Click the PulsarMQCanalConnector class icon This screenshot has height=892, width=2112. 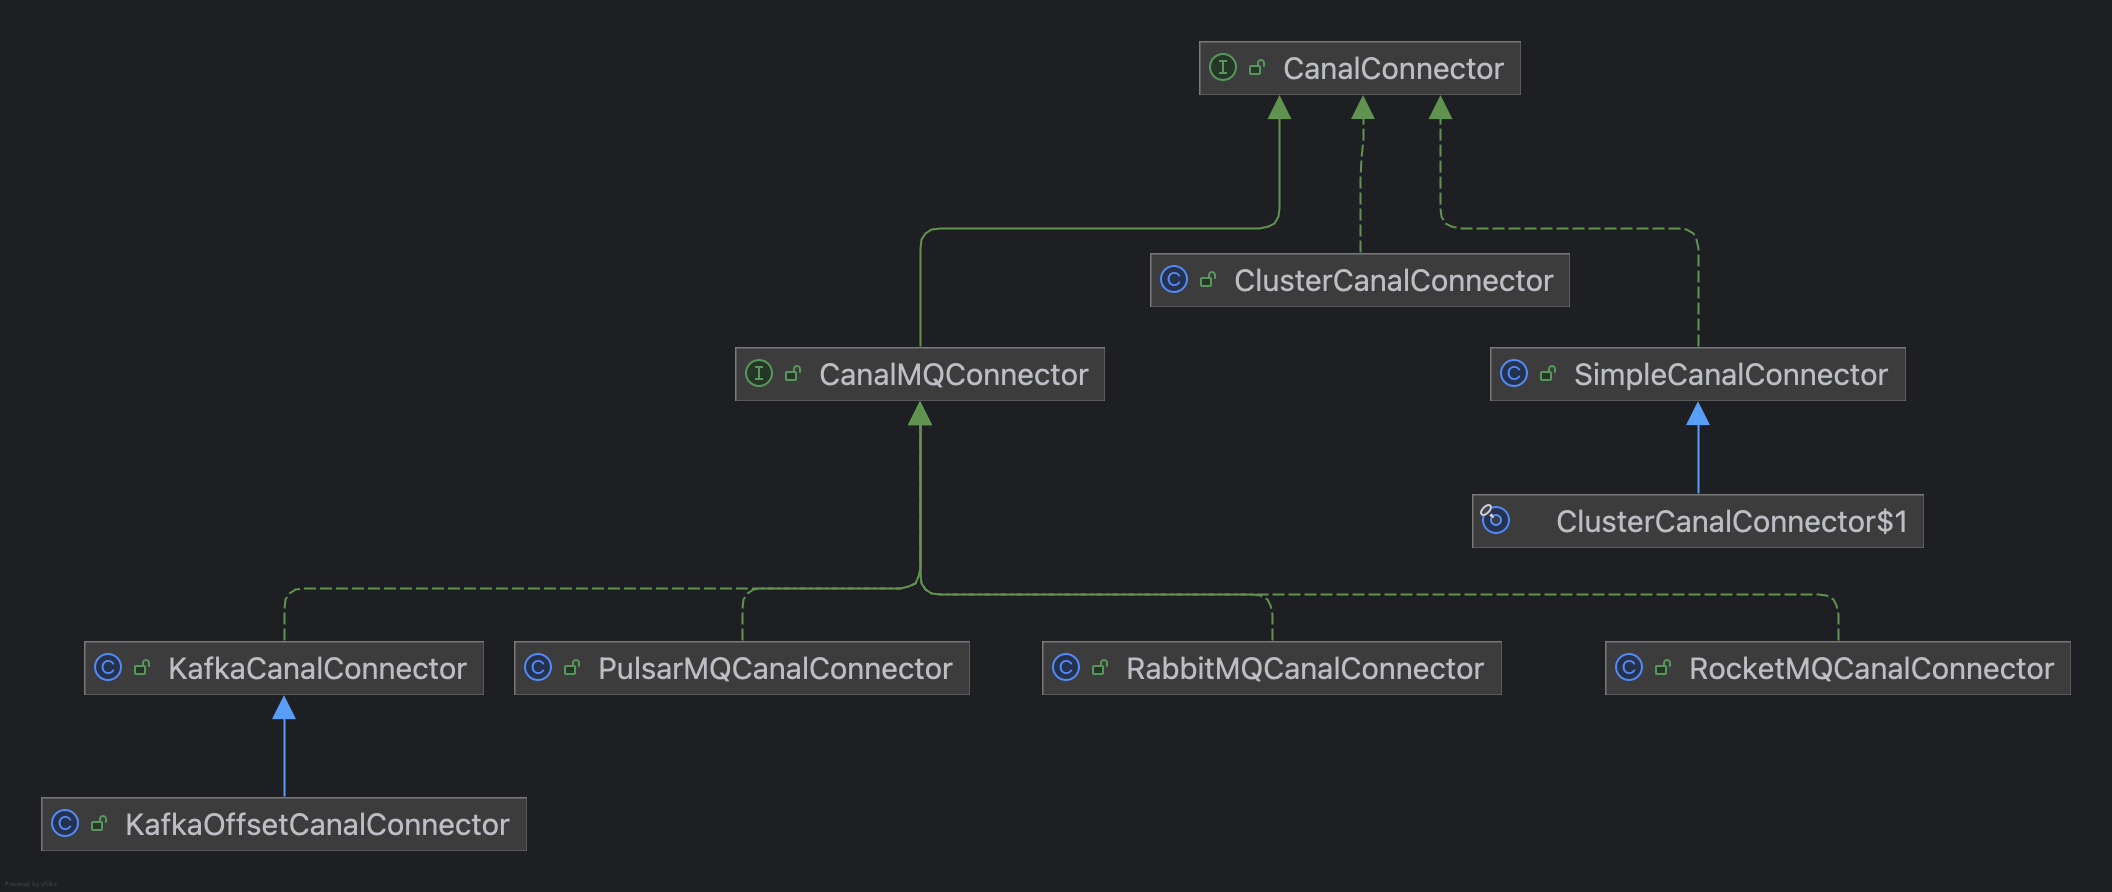point(538,668)
